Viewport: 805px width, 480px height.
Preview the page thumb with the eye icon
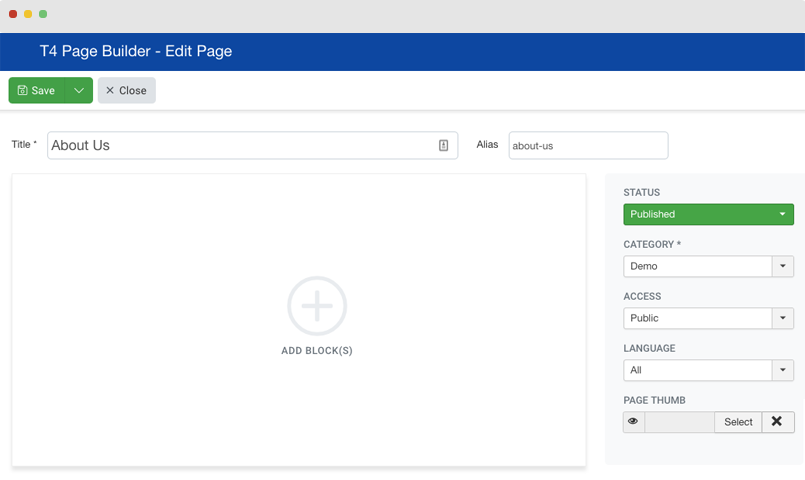[x=634, y=421]
